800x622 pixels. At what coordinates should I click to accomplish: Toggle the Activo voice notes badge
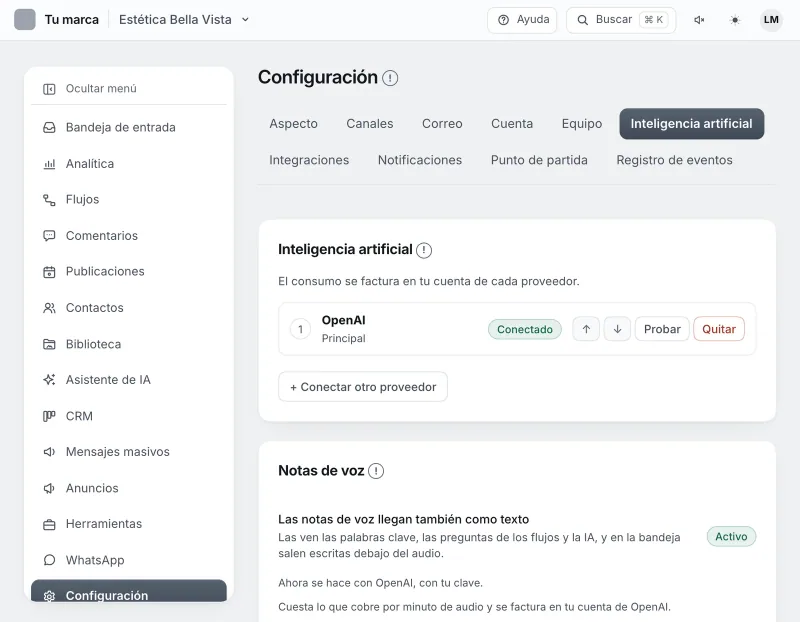click(x=731, y=537)
